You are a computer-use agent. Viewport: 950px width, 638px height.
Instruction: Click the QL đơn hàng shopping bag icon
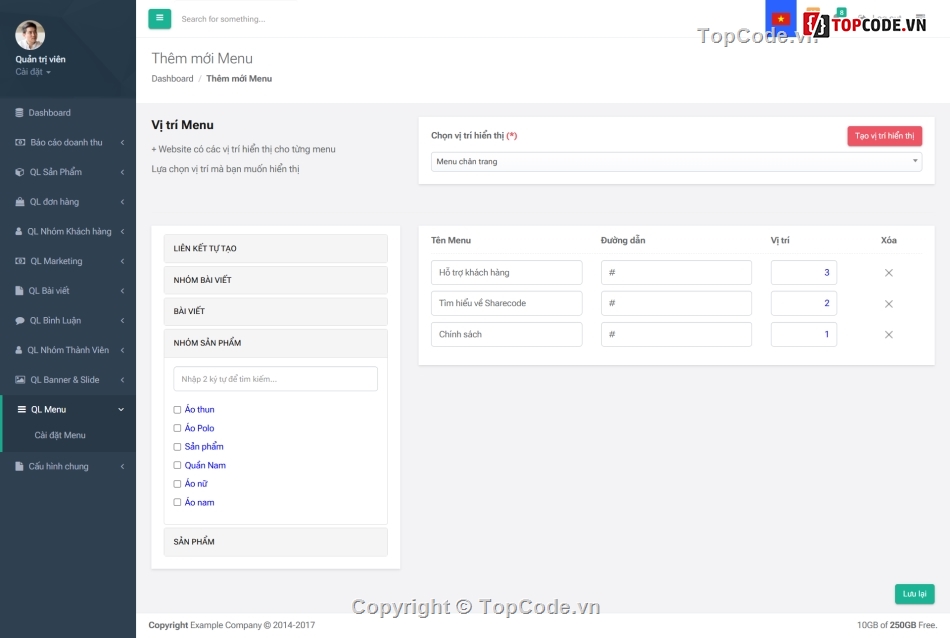tap(19, 202)
